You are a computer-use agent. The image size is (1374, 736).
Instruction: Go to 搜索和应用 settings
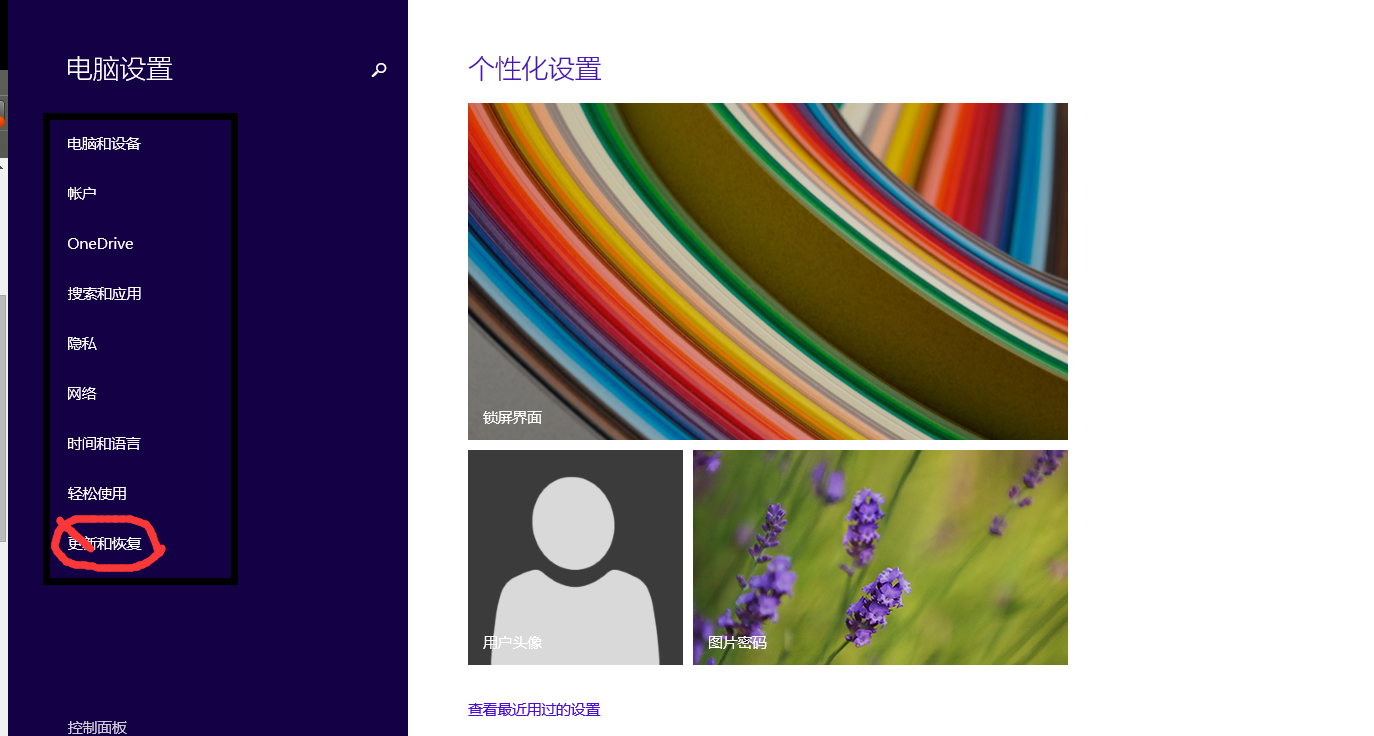coord(104,294)
